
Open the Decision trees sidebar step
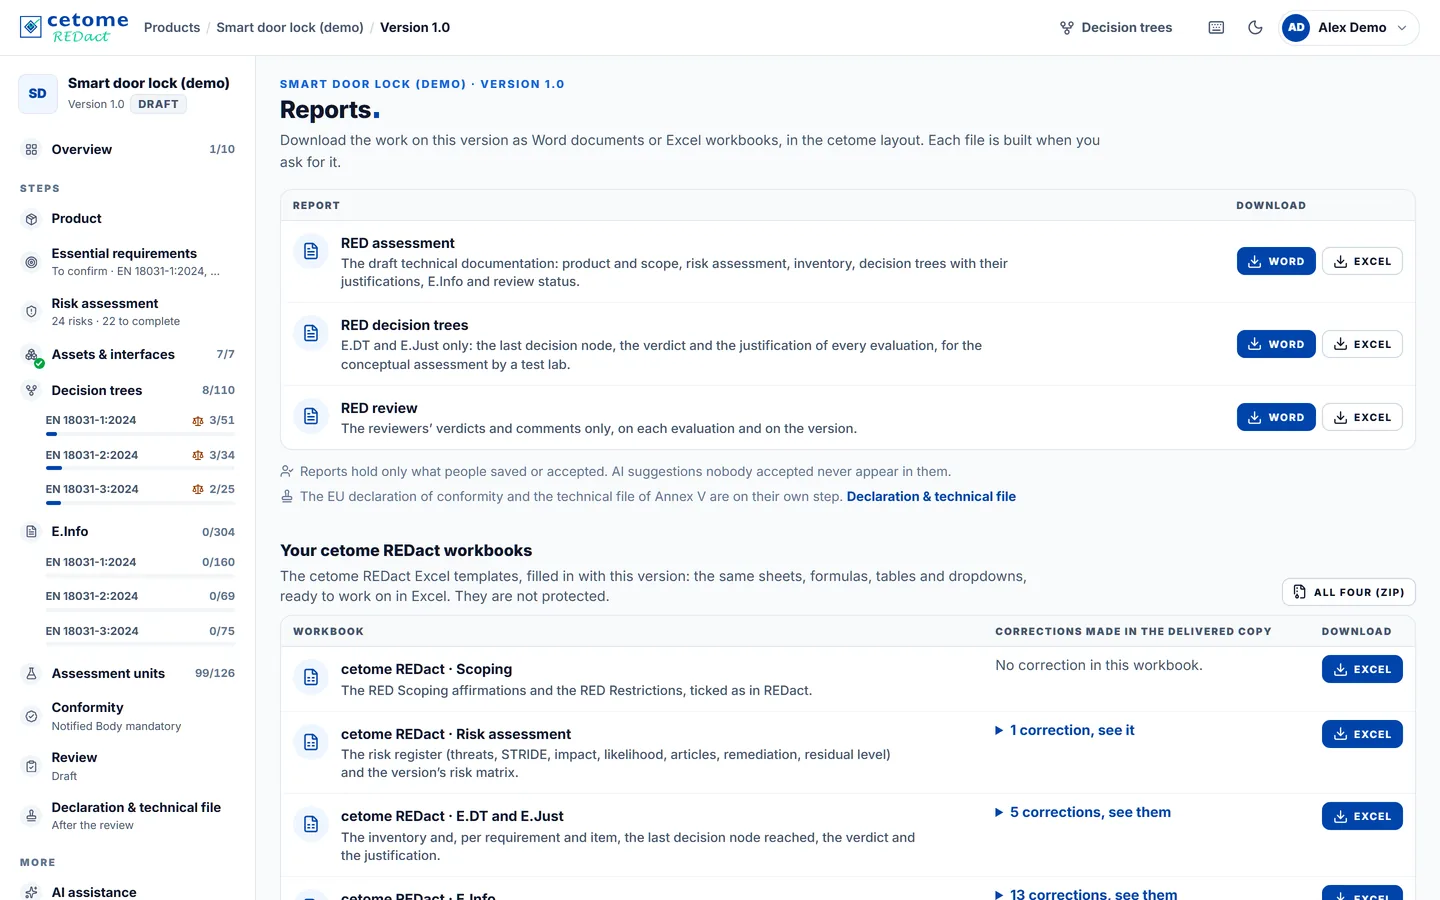click(x=128, y=391)
